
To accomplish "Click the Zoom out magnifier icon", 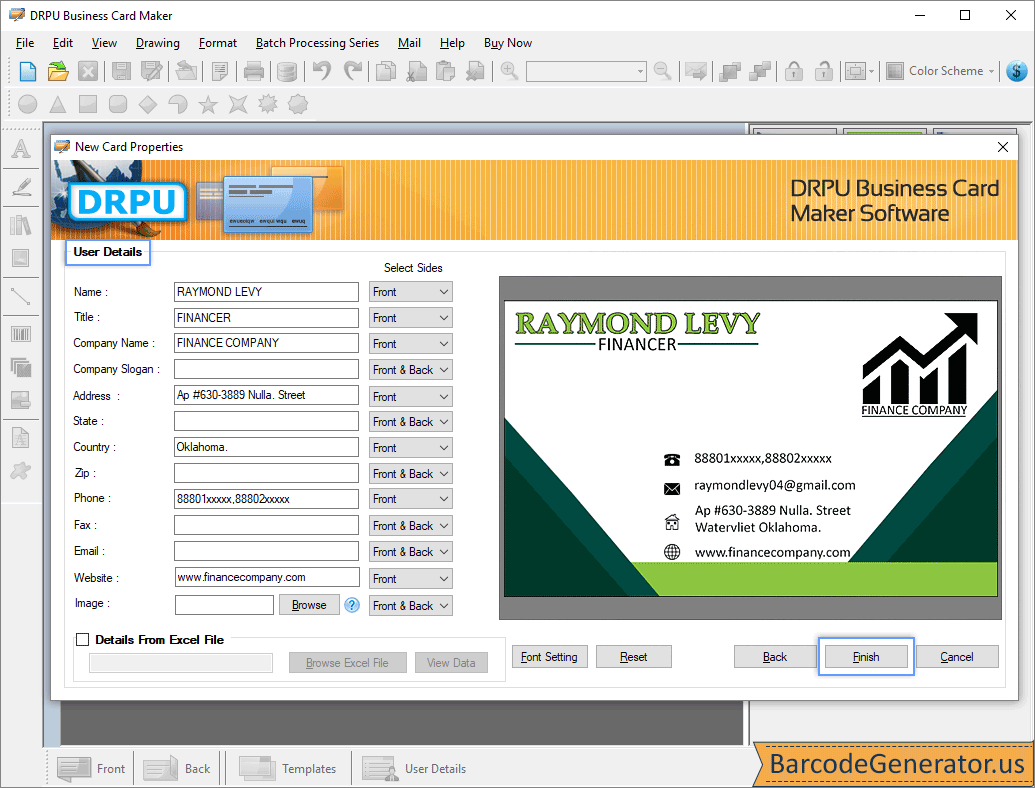I will 662,71.
